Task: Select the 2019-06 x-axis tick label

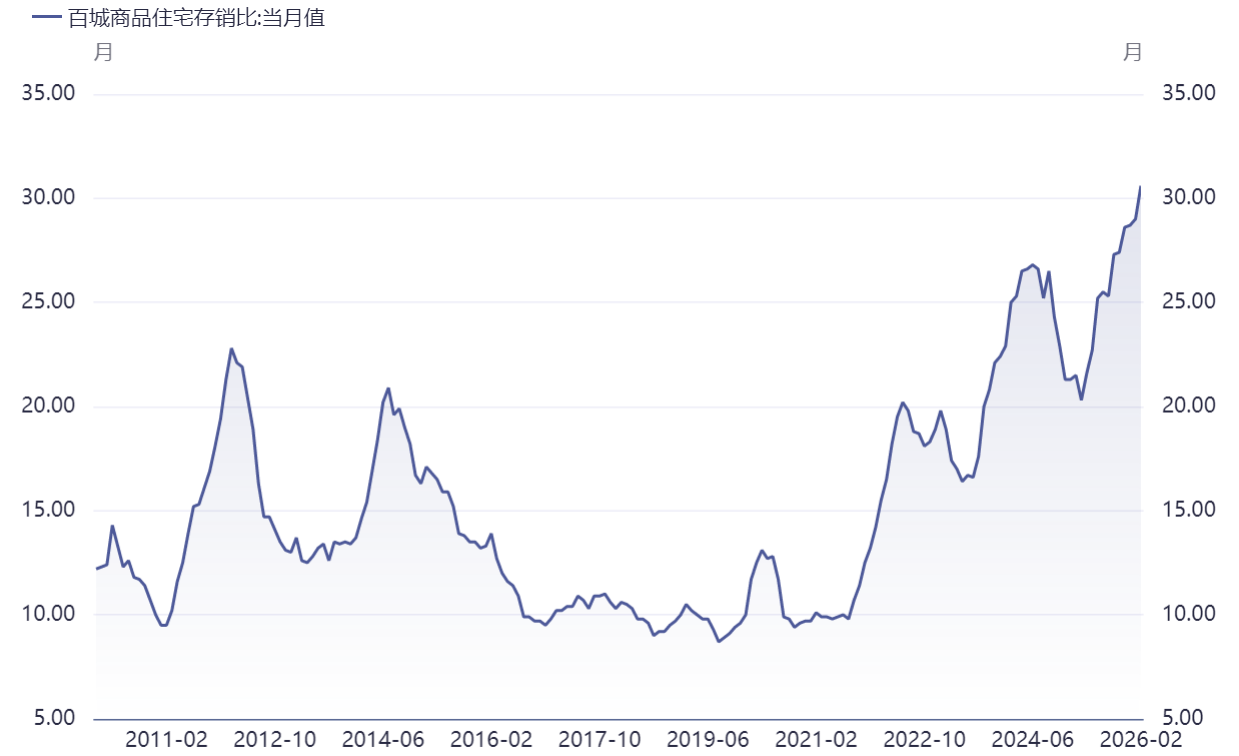Action: pyautogui.click(x=707, y=739)
